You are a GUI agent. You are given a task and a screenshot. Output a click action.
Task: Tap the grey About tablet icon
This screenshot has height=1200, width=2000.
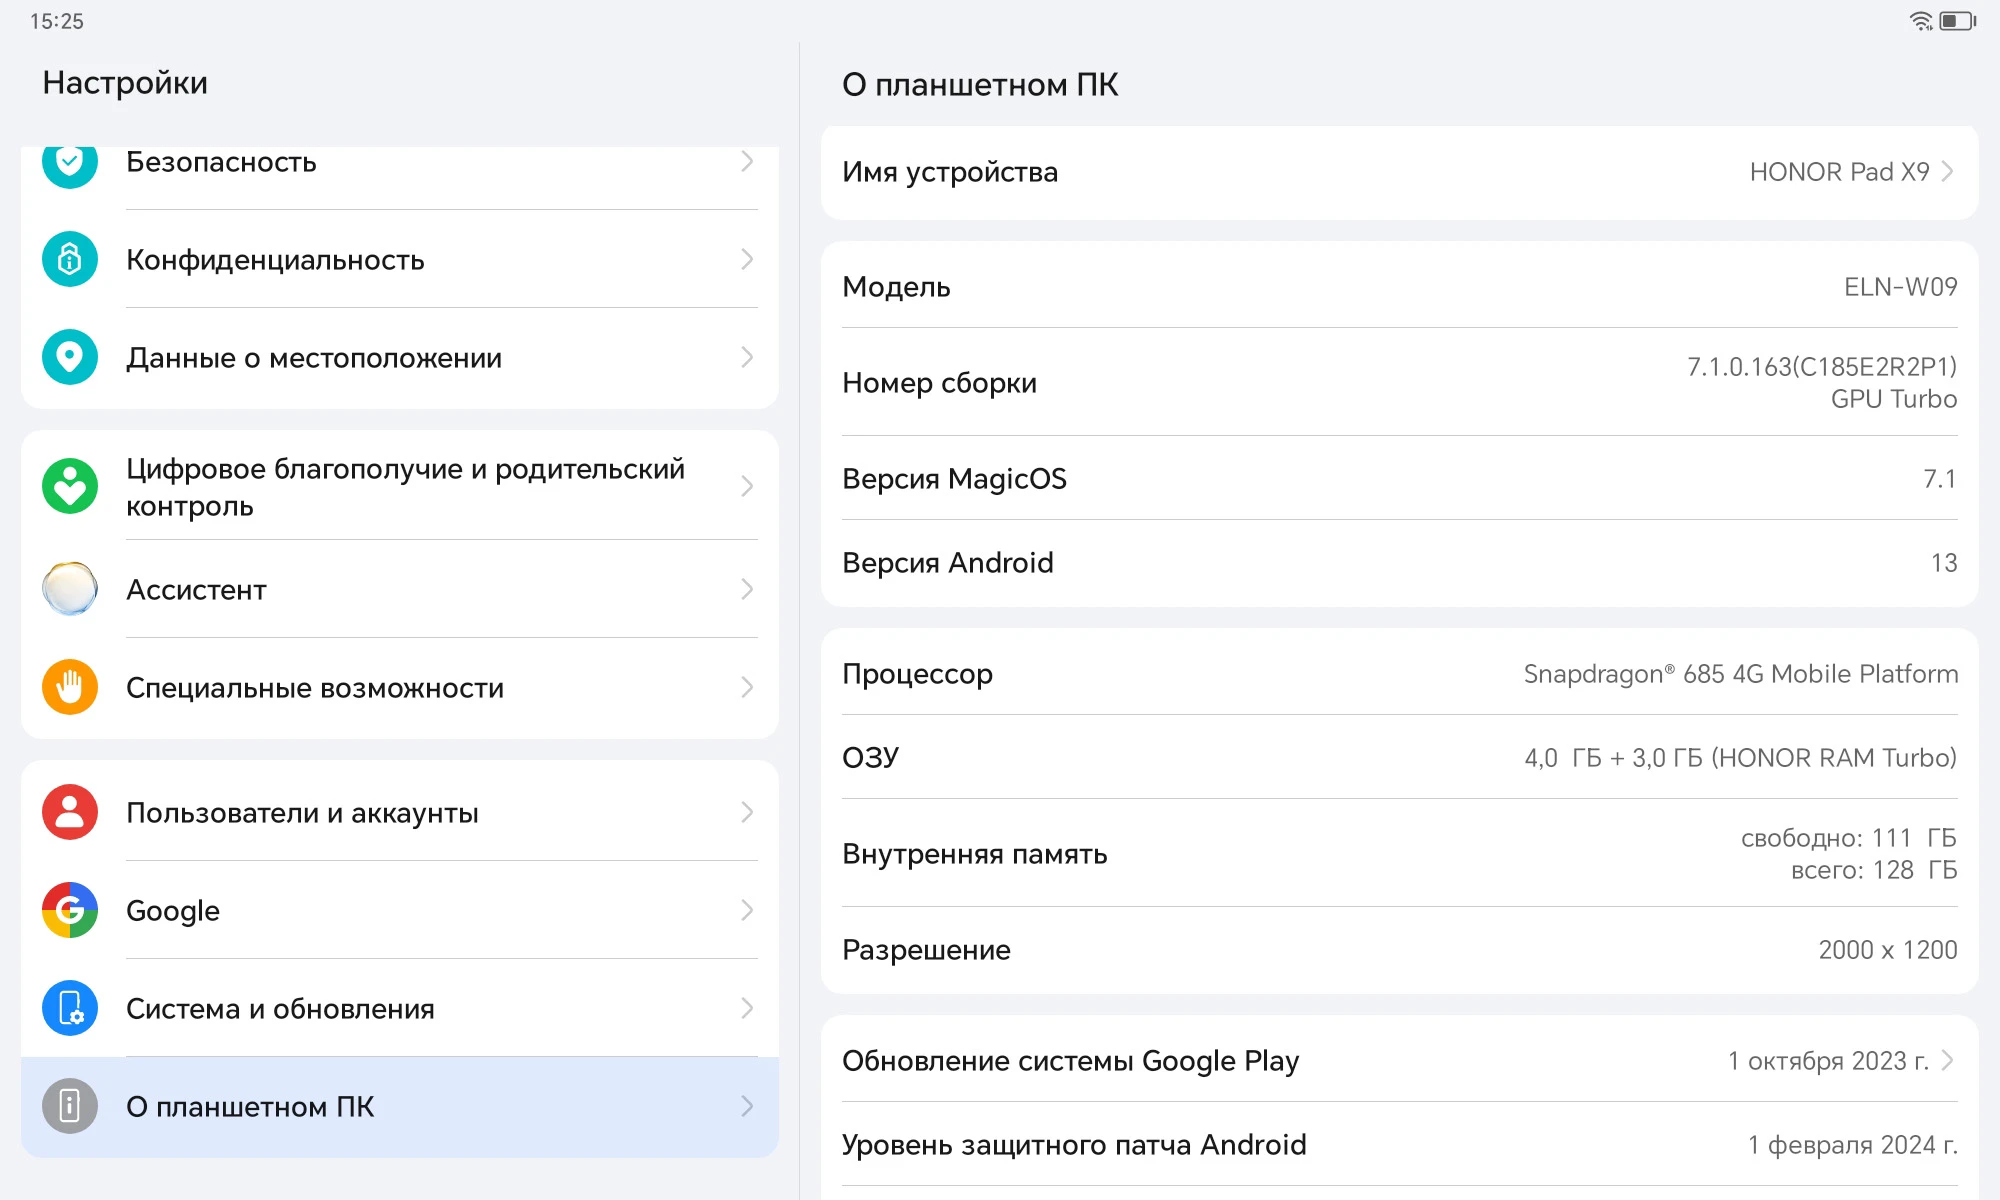pos(69,1106)
